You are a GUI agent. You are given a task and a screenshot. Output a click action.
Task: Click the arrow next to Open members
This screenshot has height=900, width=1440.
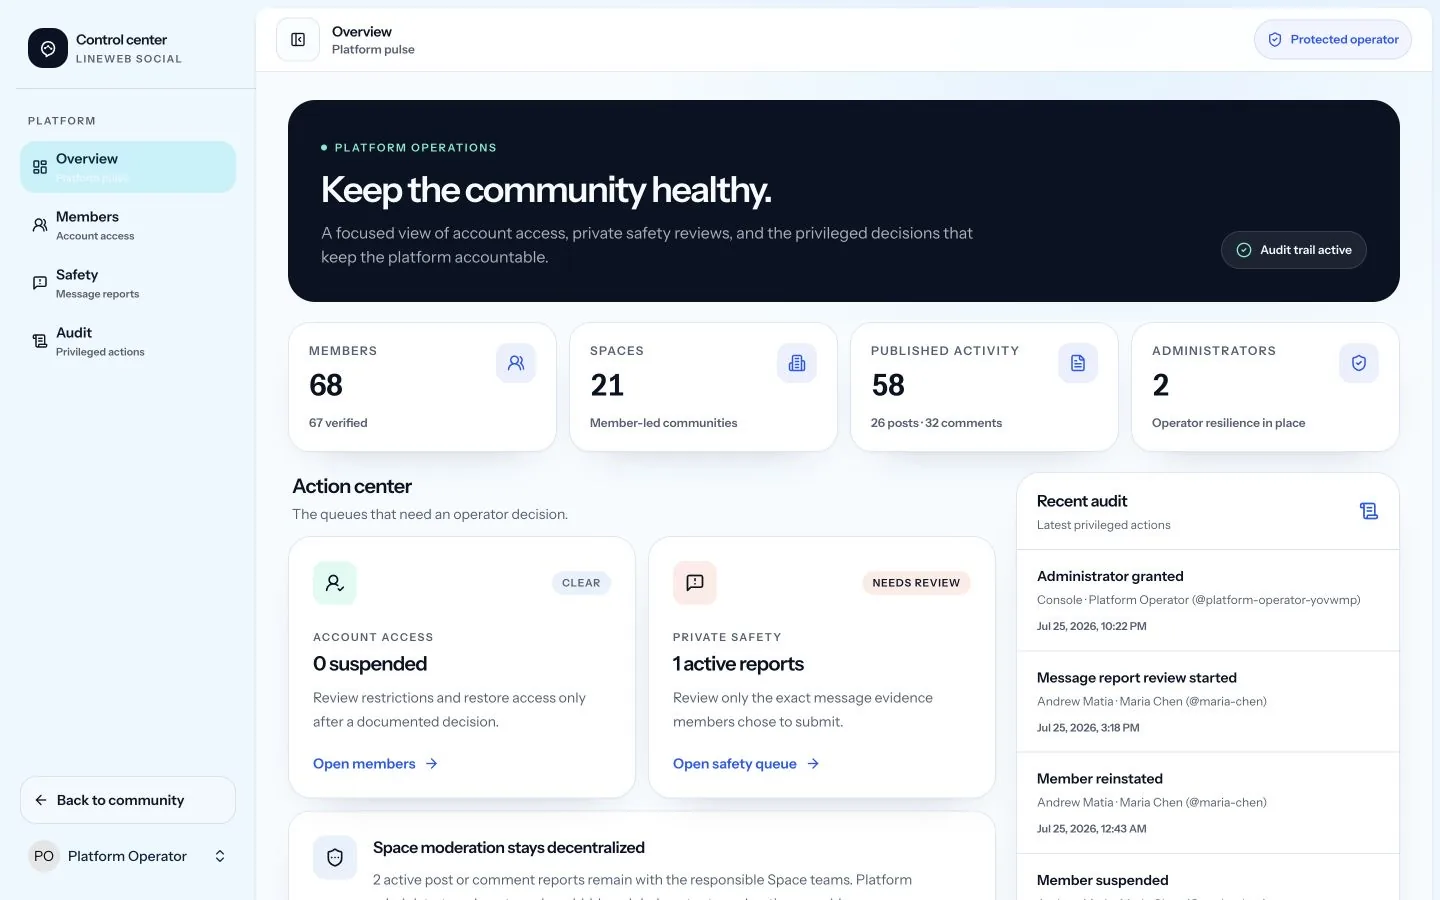coord(432,764)
